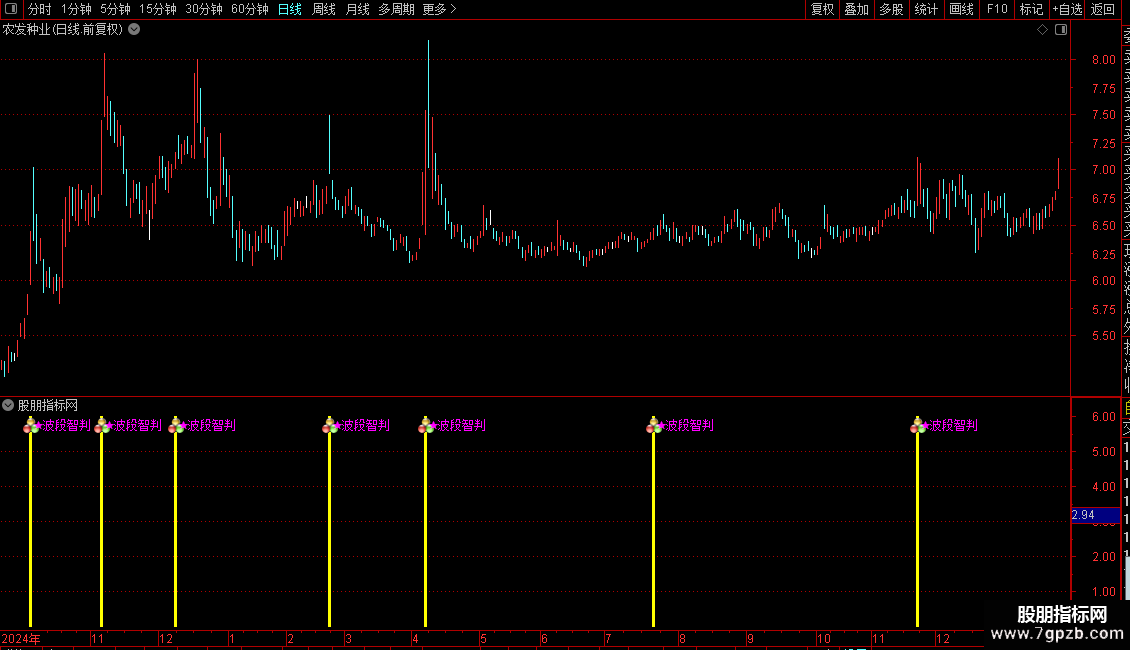Click the 波段智判 signal icon before March

[x=329, y=425]
